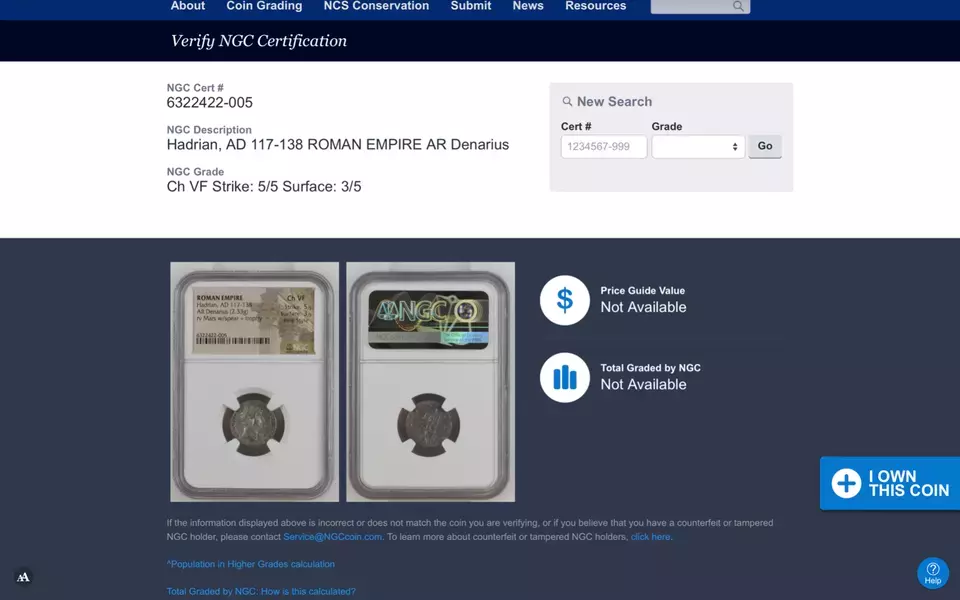Click the New Search magnifier icon
The image size is (960, 600).
tap(567, 102)
